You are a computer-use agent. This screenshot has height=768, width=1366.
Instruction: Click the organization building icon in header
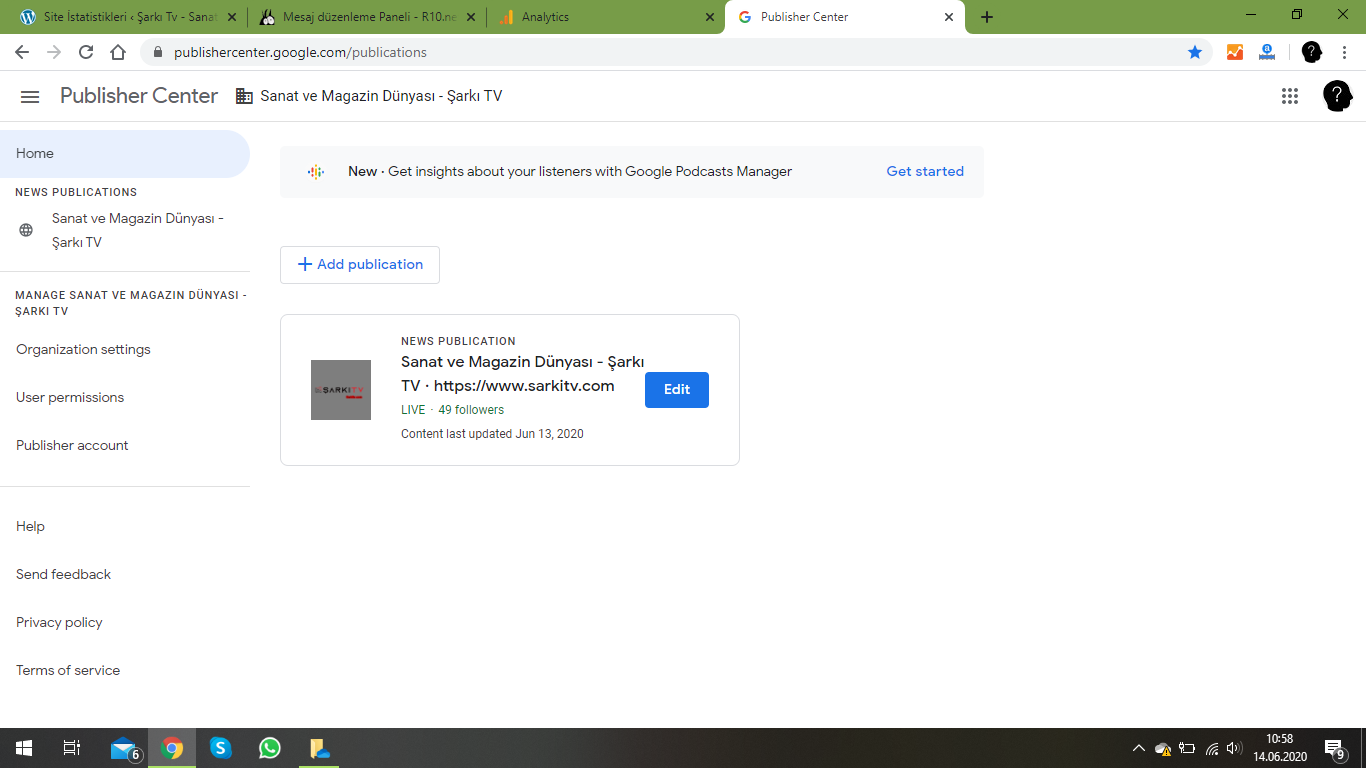244,96
